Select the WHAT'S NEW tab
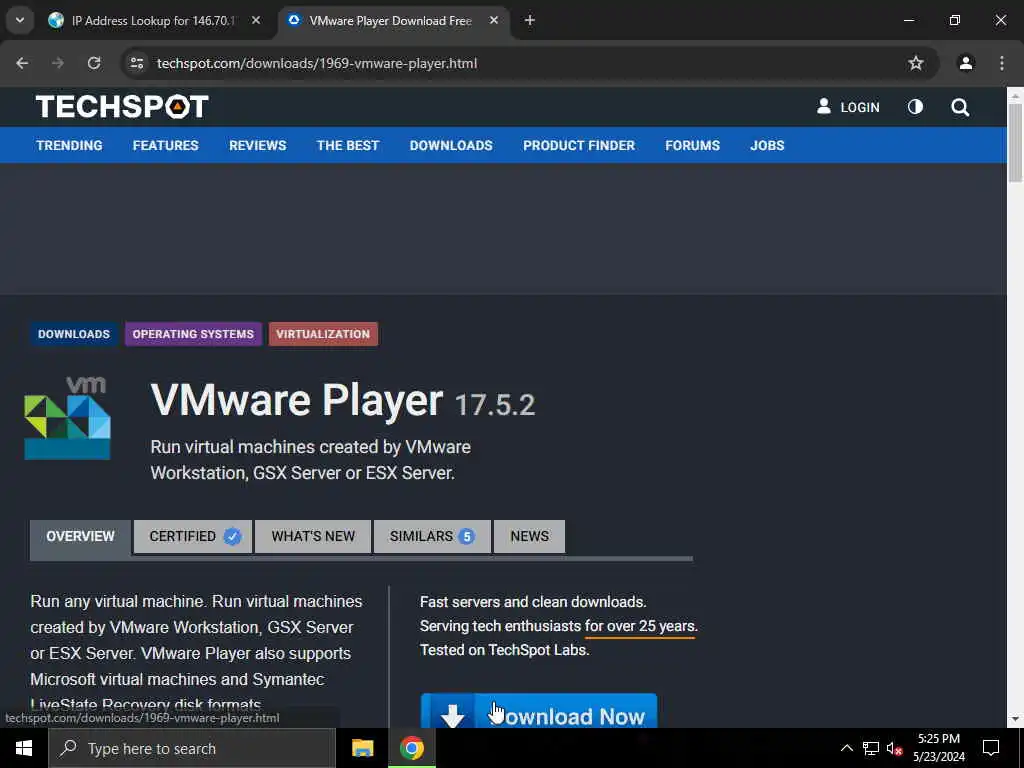This screenshot has width=1024, height=768. [x=313, y=536]
